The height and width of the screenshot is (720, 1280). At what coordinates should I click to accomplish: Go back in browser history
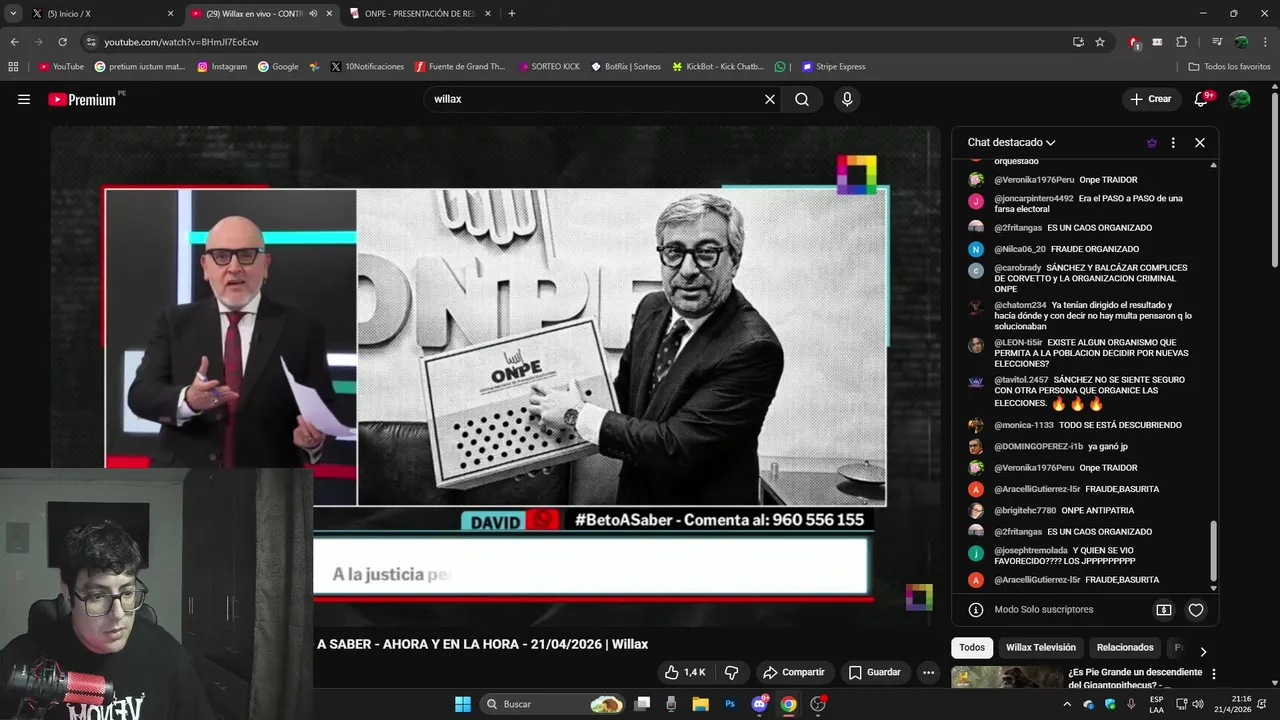pos(15,42)
